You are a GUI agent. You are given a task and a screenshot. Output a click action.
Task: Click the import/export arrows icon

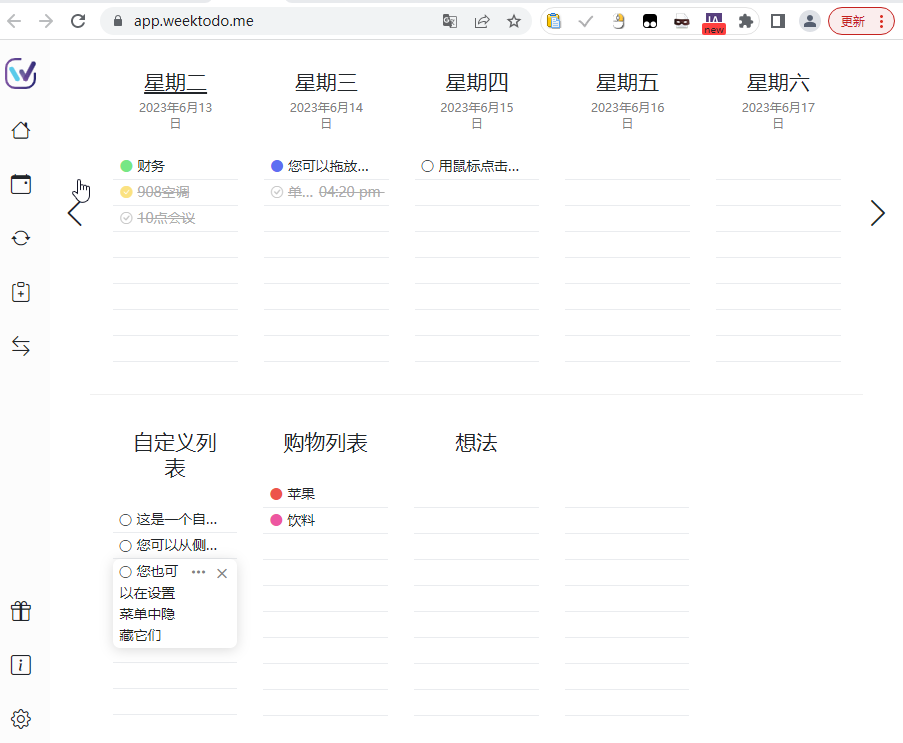pyautogui.click(x=21, y=346)
